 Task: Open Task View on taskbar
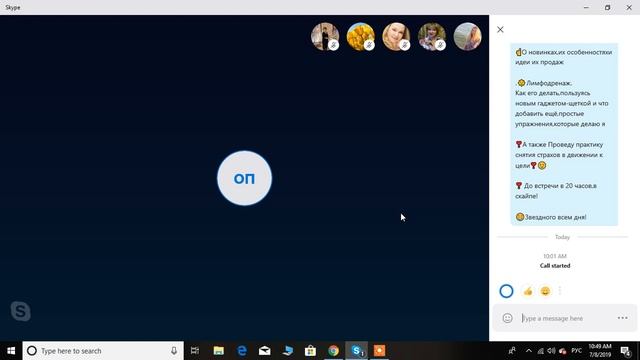195,351
